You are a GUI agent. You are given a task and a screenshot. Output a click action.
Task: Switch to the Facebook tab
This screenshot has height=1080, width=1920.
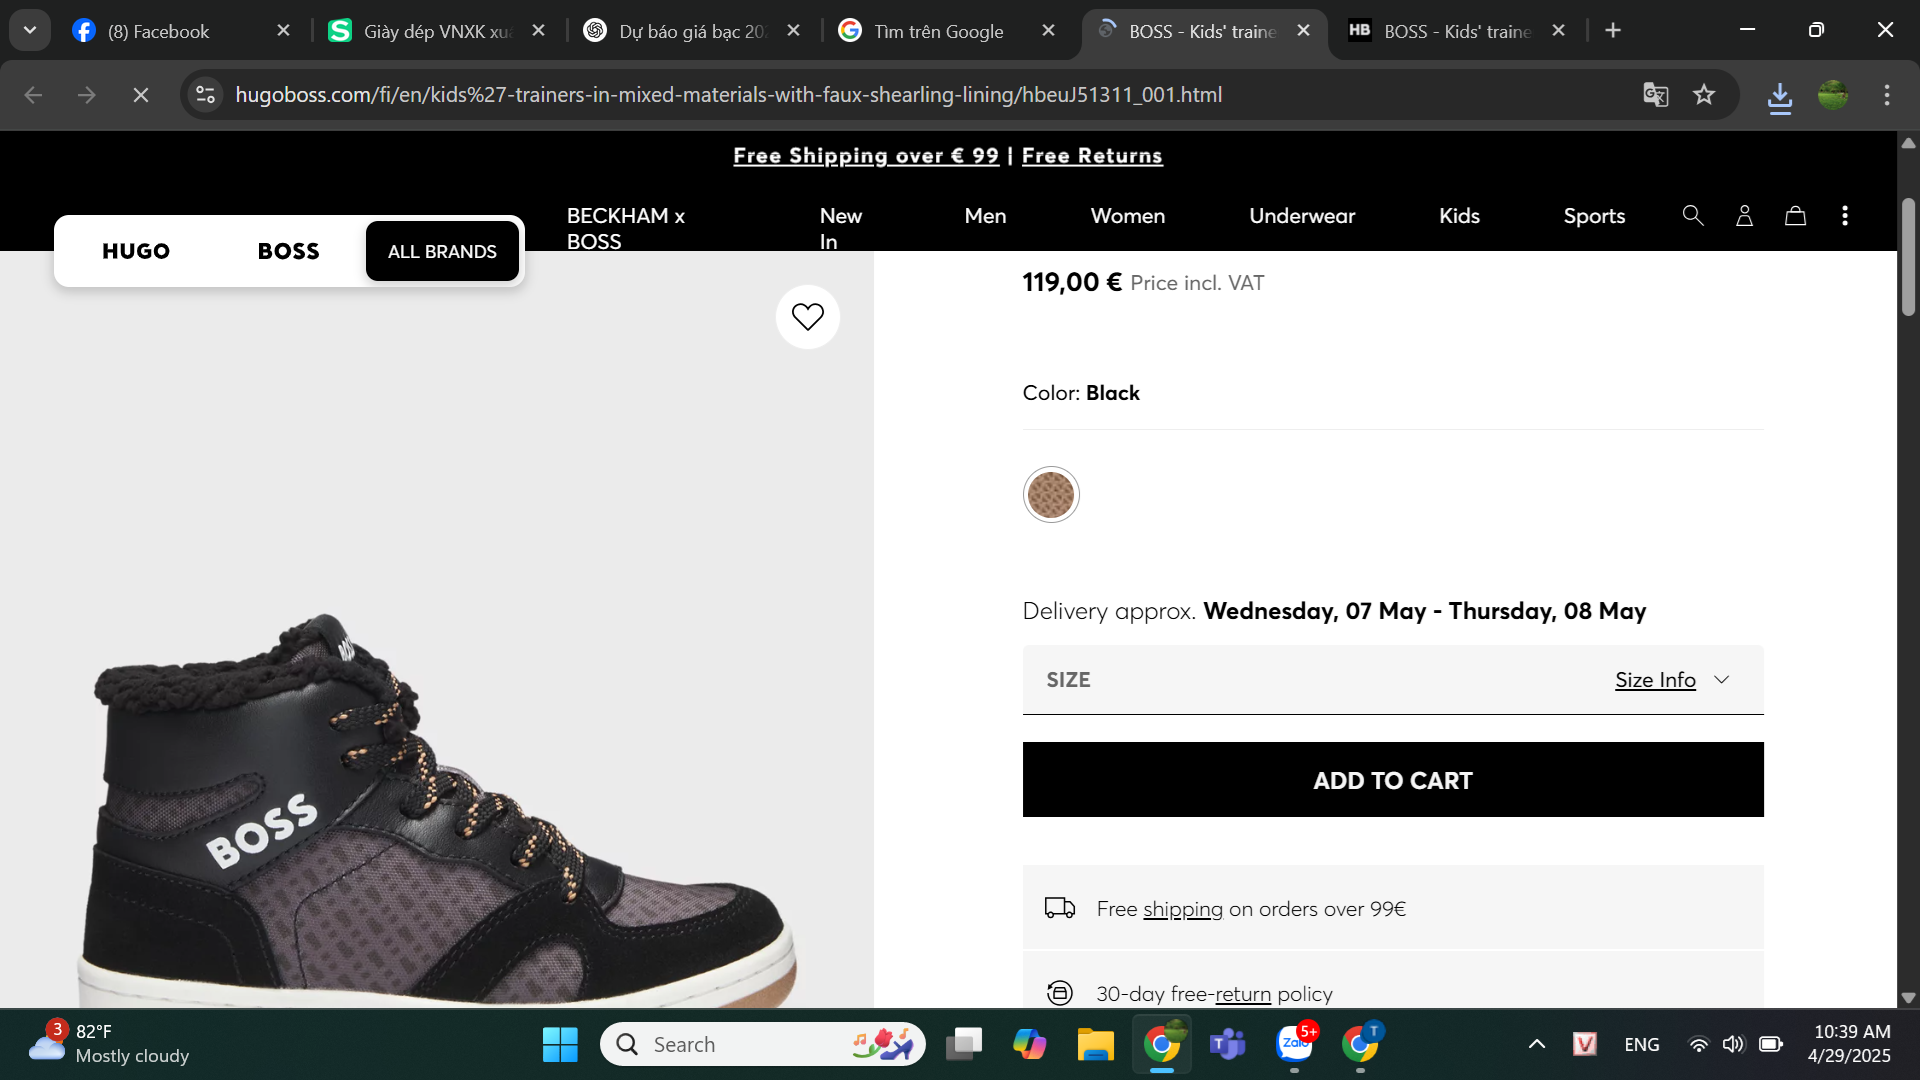[x=160, y=31]
